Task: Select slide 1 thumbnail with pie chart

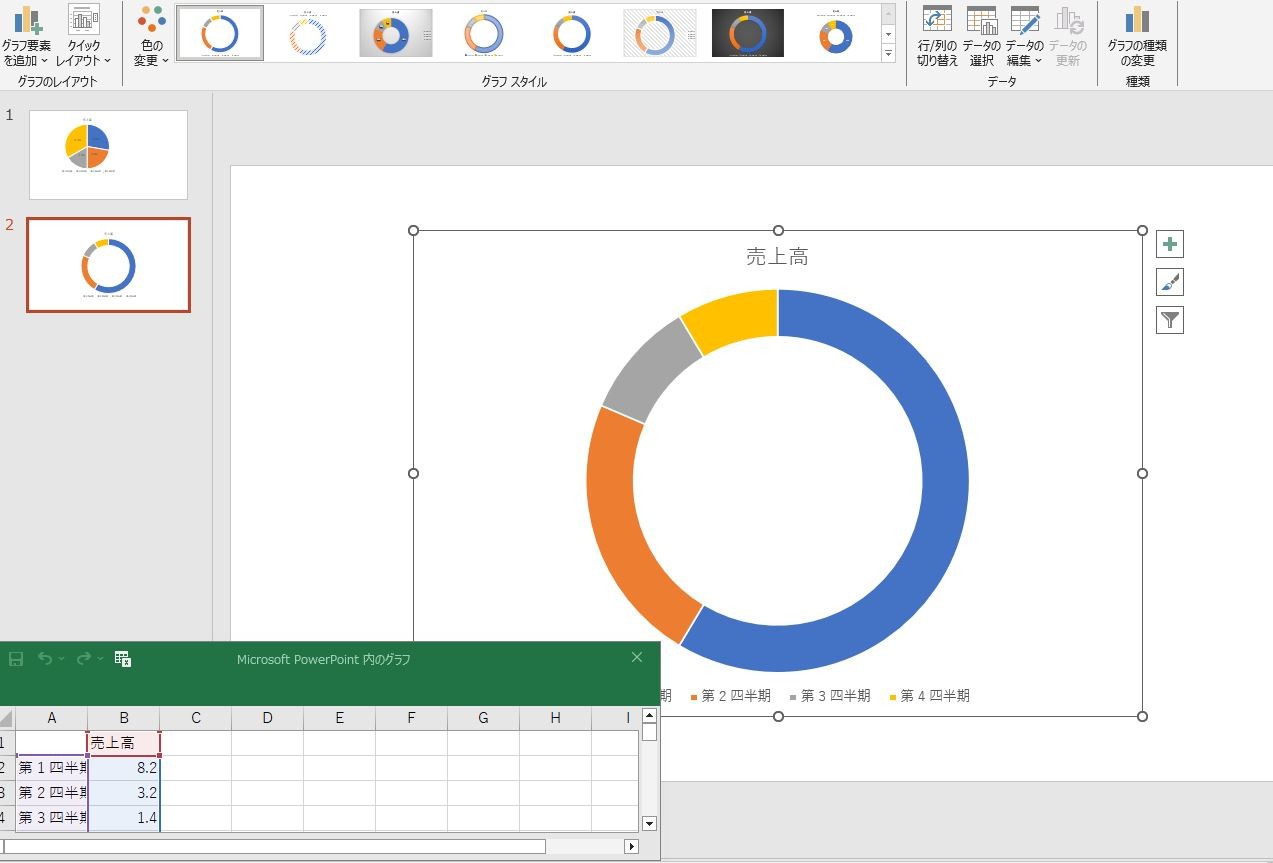Action: [108, 155]
